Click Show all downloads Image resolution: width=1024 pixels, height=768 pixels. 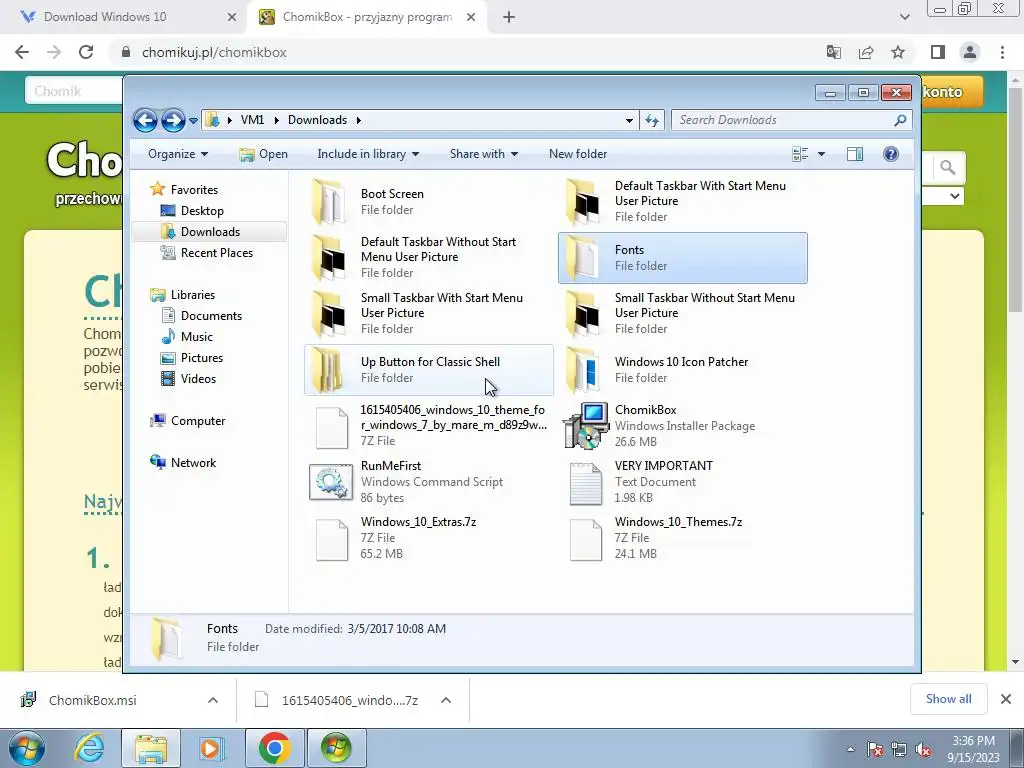tap(948, 699)
